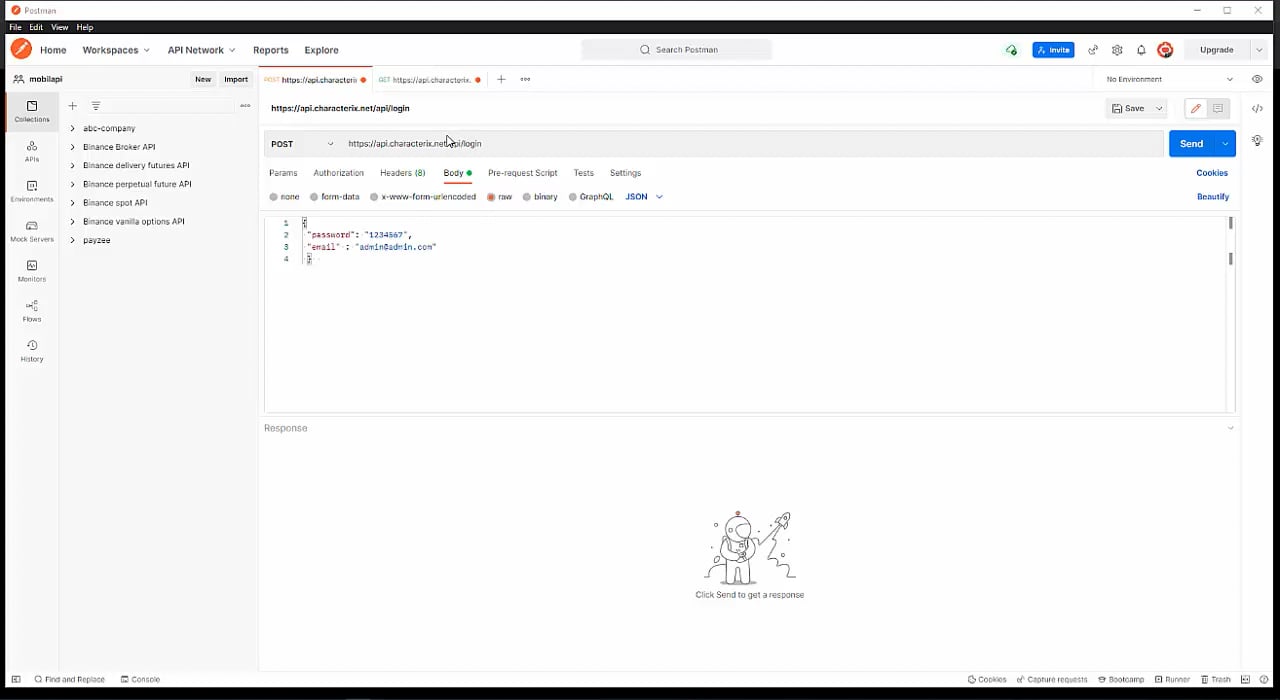1280x700 pixels.
Task: Select the binary body type
Action: (x=540, y=197)
